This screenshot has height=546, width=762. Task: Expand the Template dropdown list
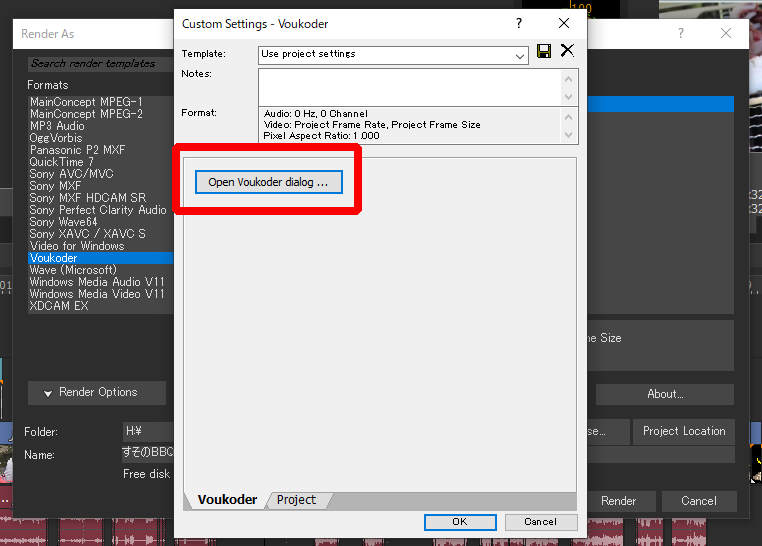pyautogui.click(x=520, y=56)
